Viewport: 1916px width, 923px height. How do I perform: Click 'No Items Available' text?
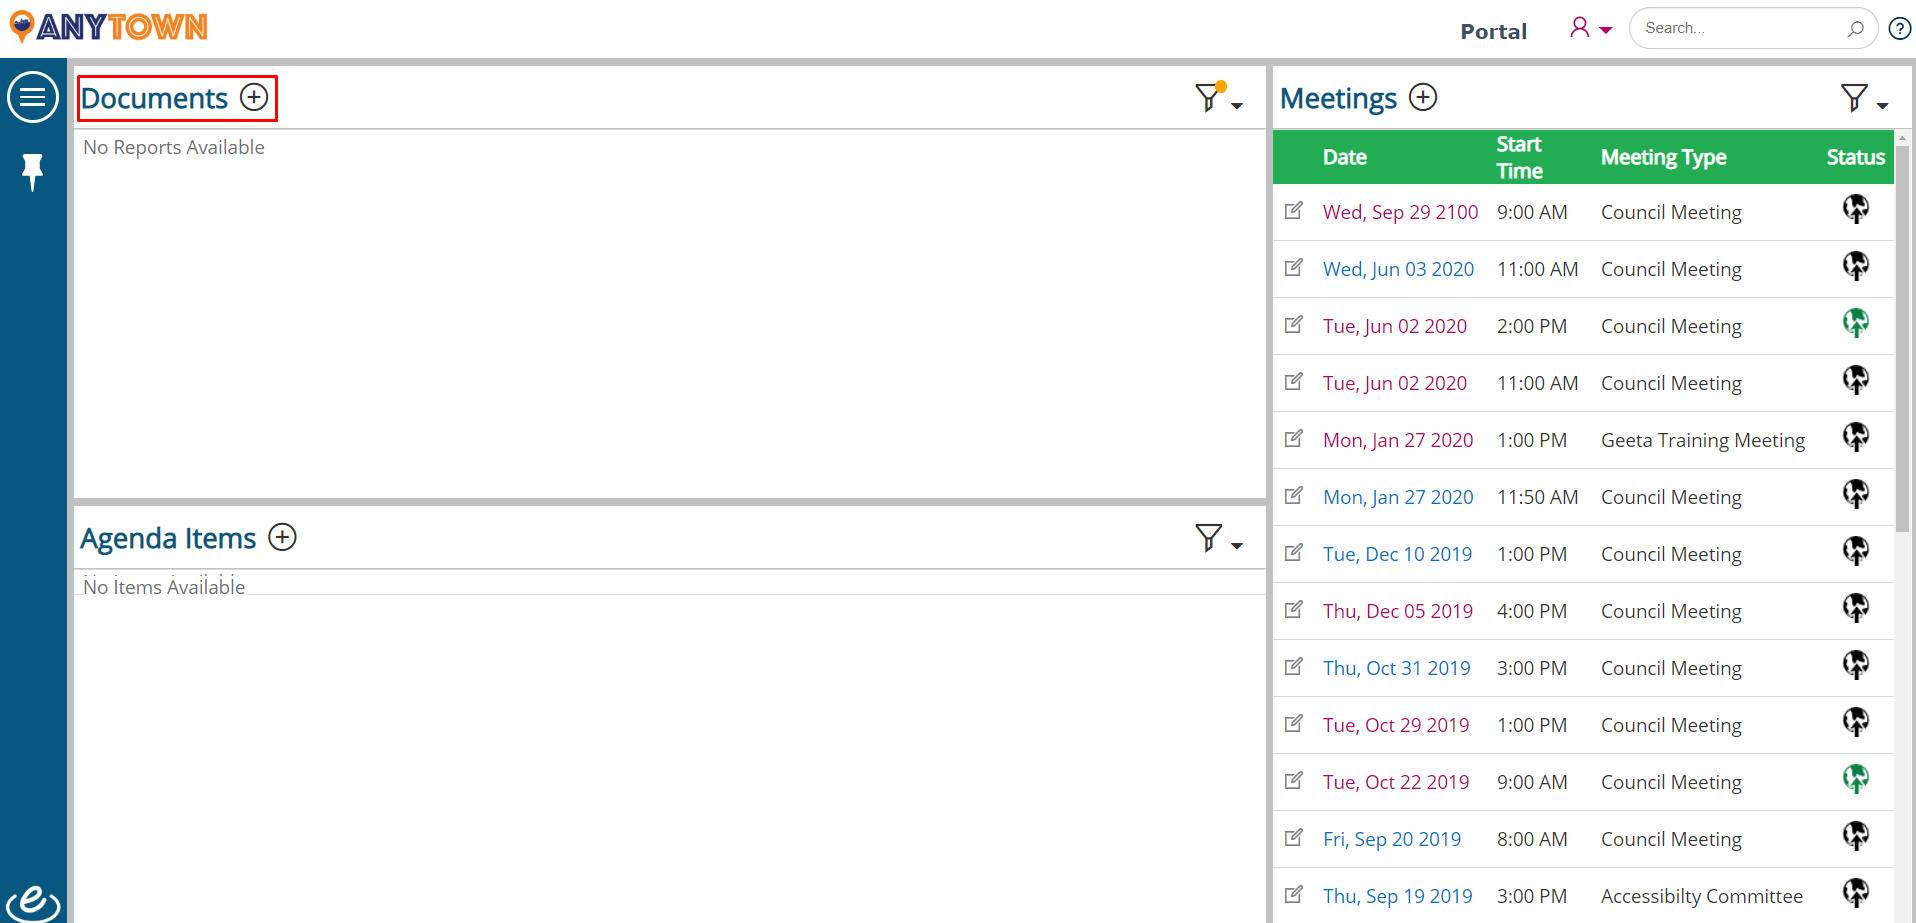(164, 587)
